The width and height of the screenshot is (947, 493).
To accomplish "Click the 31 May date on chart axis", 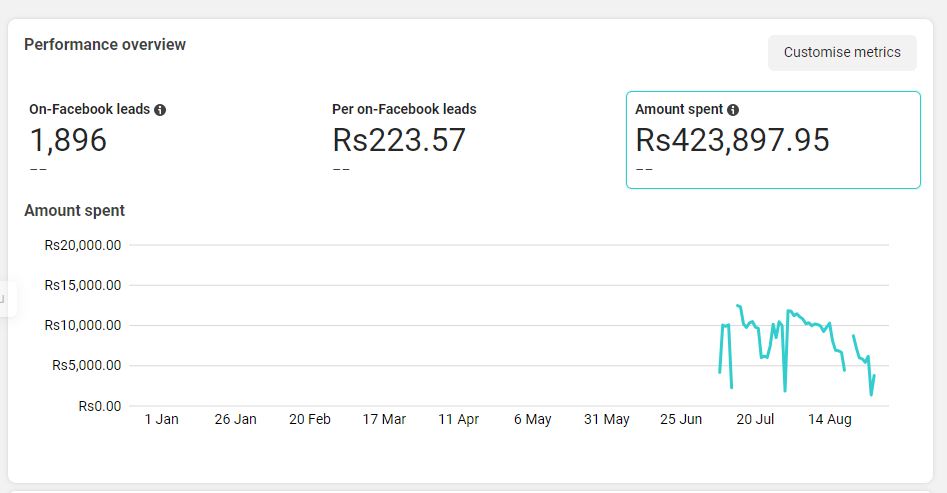I will [x=606, y=419].
